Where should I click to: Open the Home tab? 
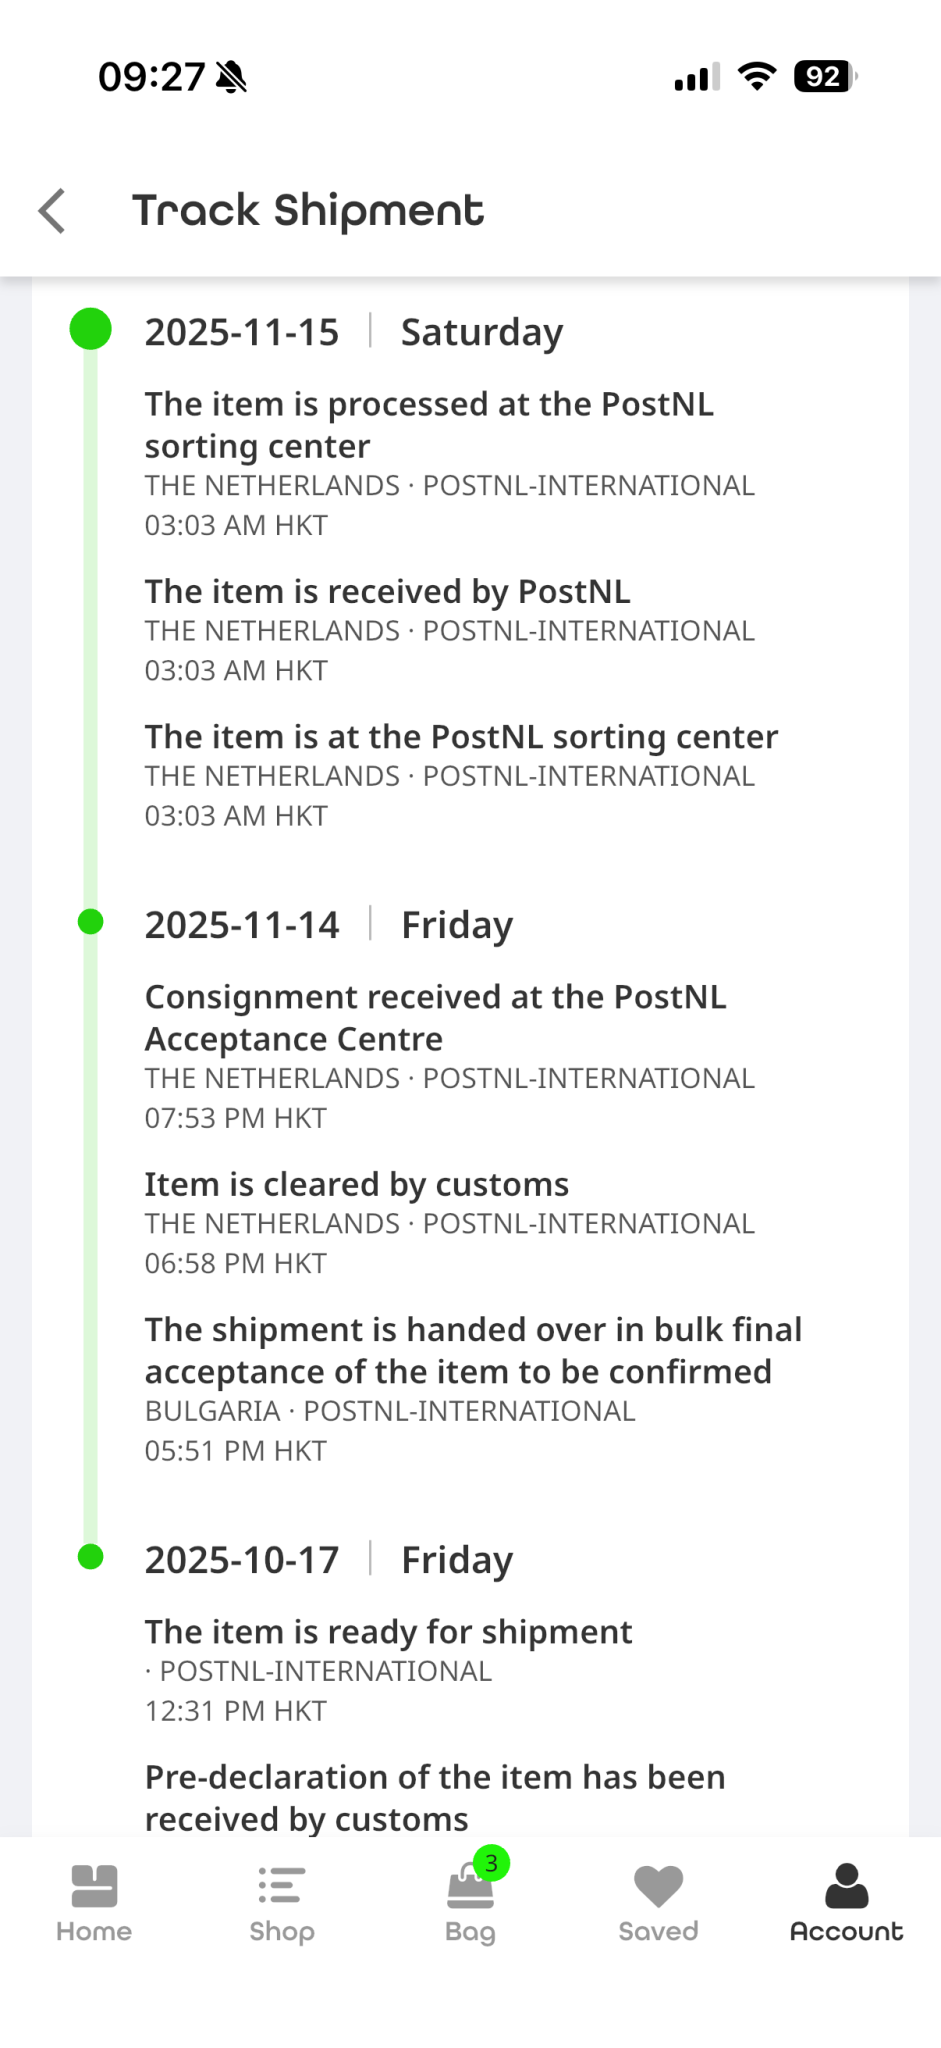94,1903
